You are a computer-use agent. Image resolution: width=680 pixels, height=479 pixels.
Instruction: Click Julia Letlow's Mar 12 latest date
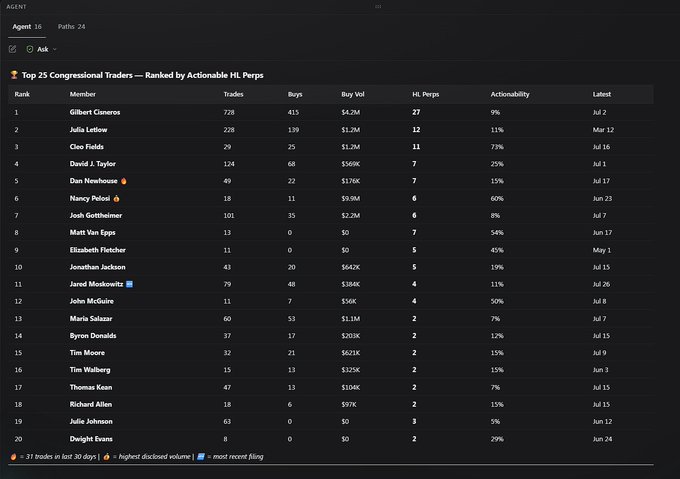click(603, 130)
